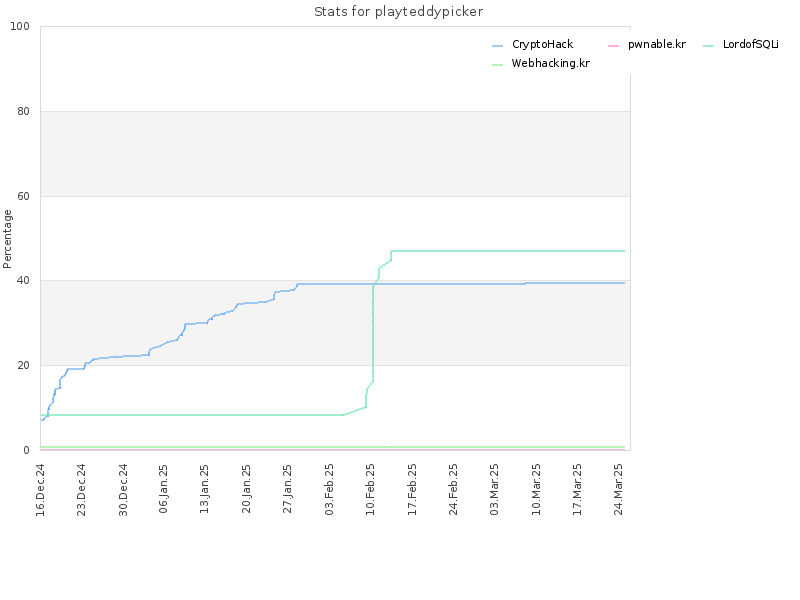Click the steep LordofSQLi rise at 10.Feb.25

coord(373,334)
